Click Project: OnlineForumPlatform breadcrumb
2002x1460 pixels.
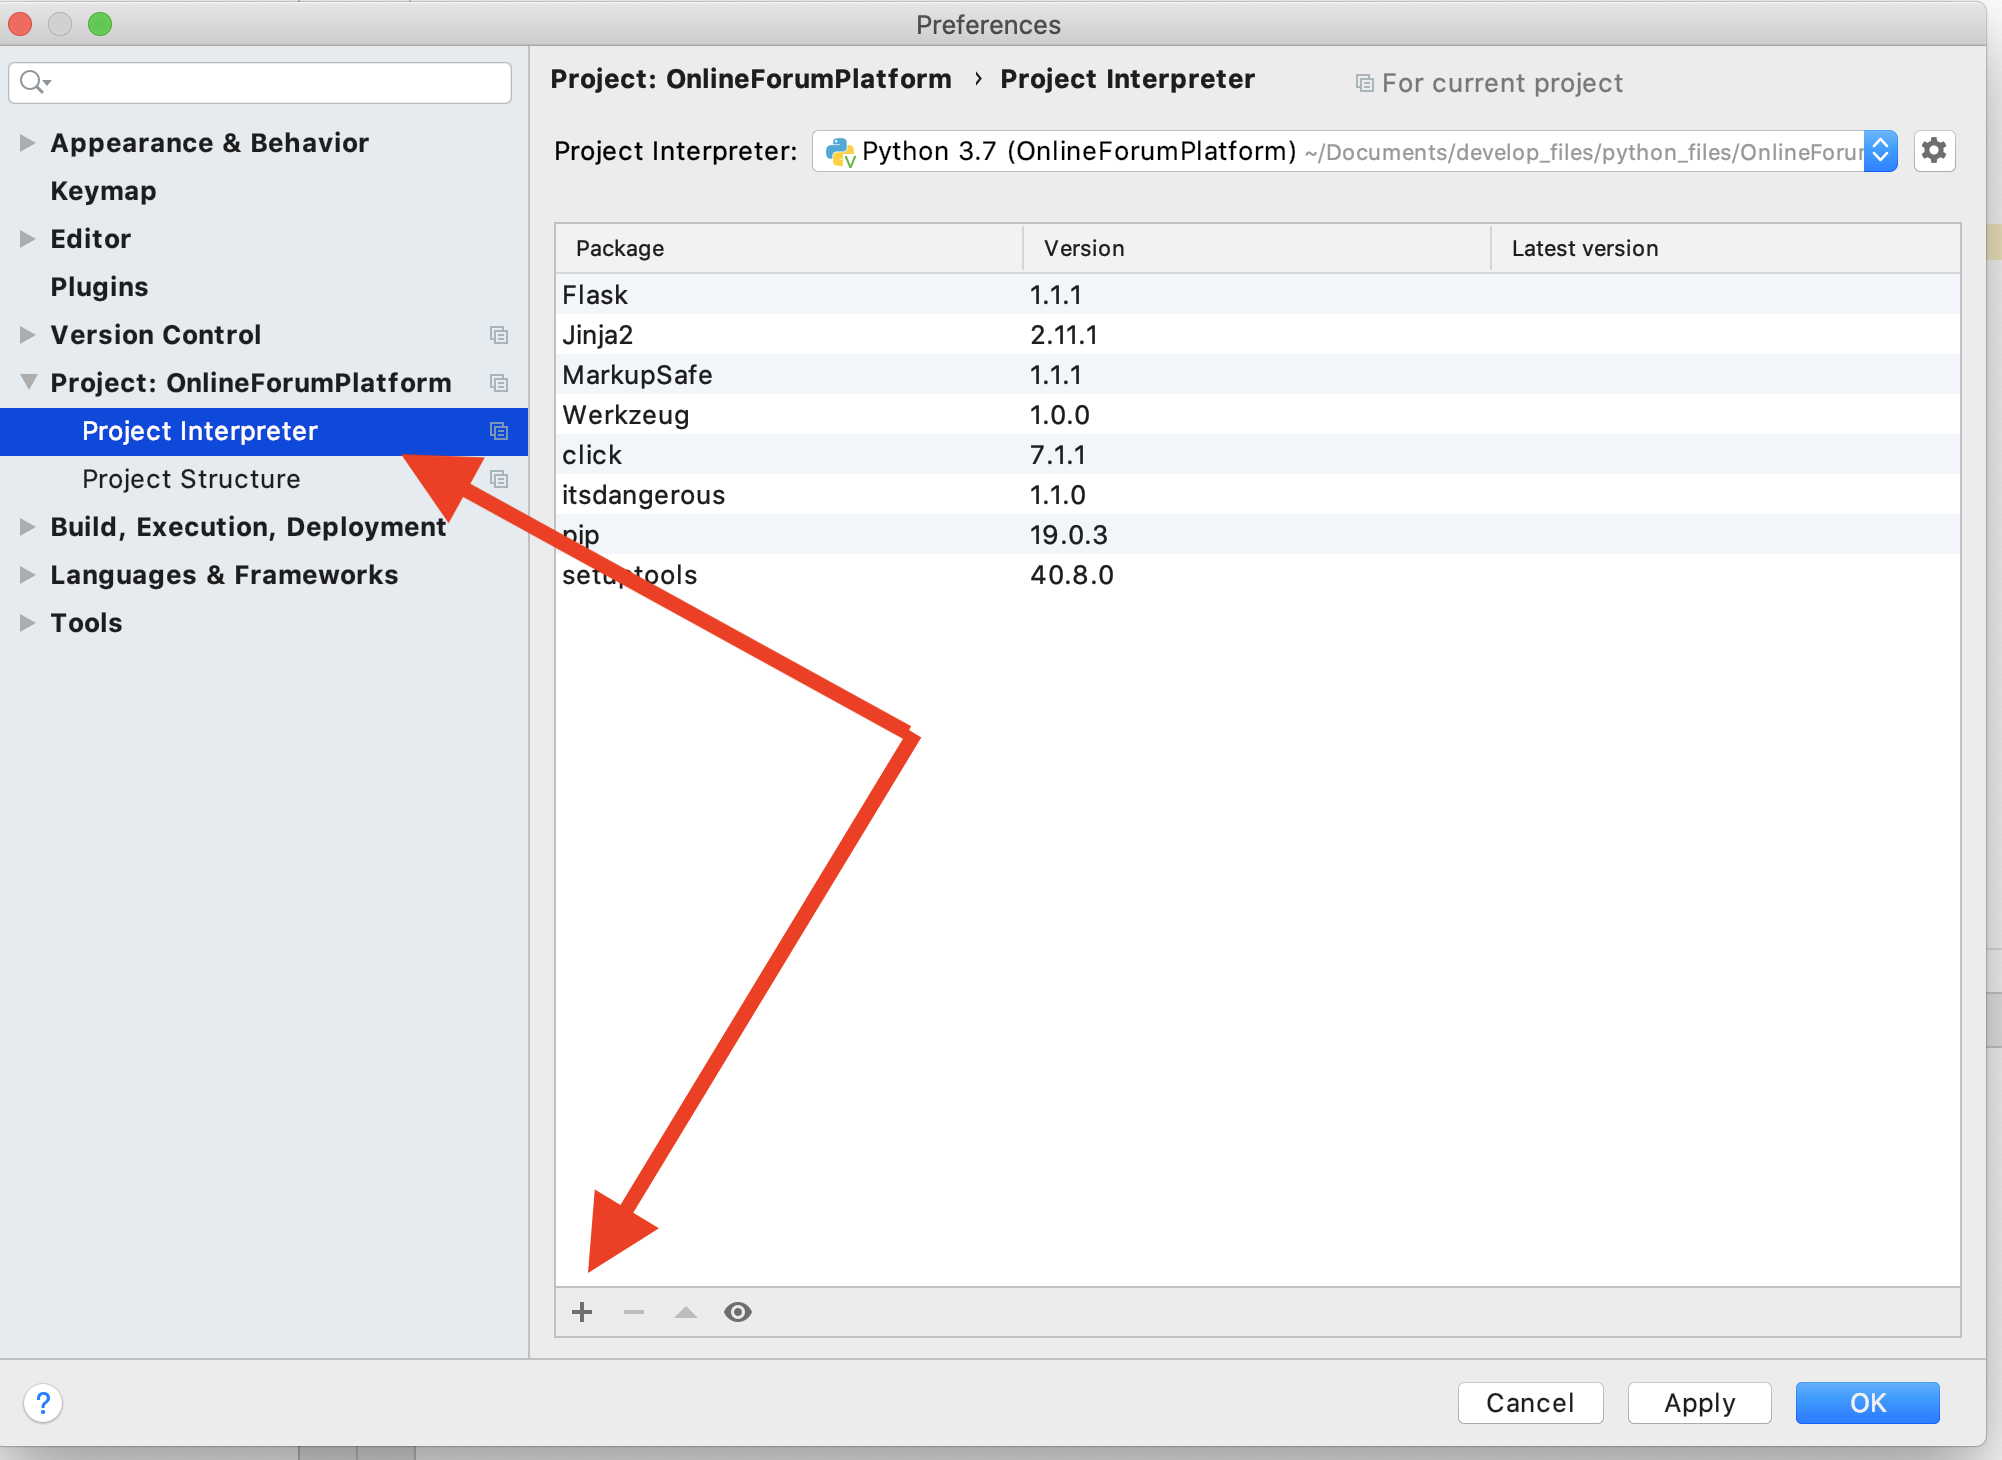[x=751, y=79]
